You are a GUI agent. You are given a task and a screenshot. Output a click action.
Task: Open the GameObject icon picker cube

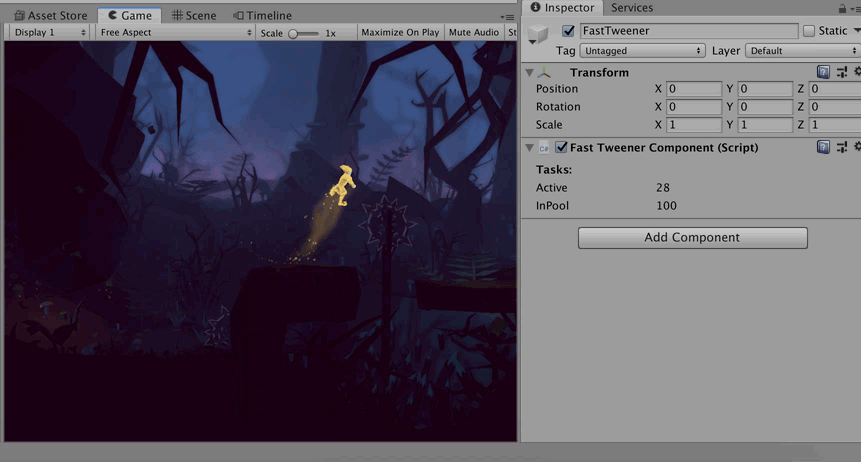point(538,34)
